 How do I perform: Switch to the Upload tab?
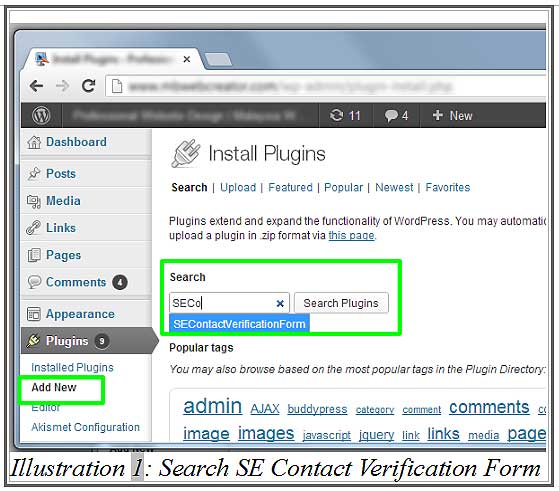tap(238, 187)
